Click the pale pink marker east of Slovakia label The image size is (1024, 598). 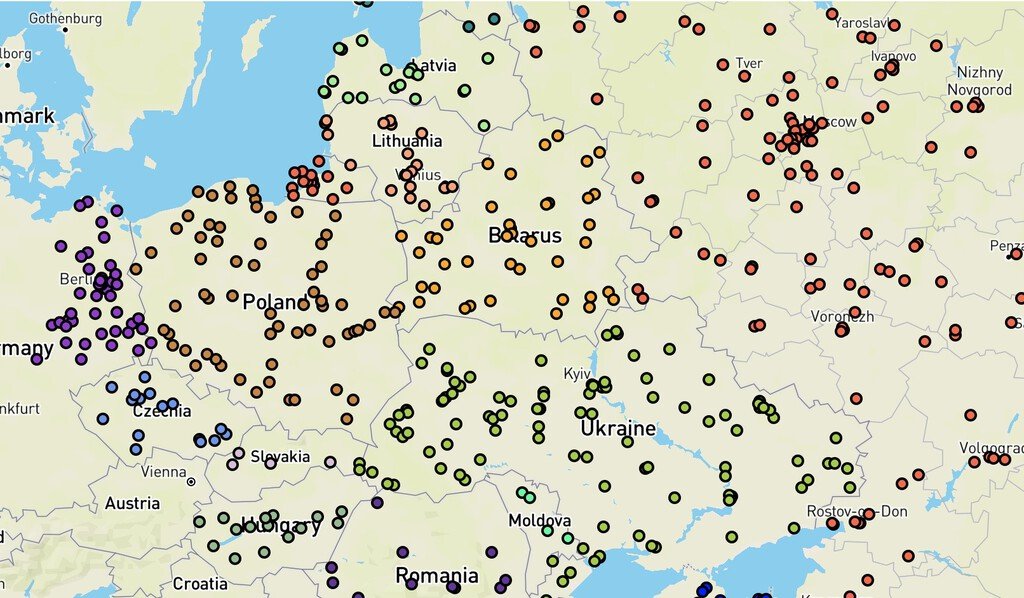pyautogui.click(x=331, y=461)
